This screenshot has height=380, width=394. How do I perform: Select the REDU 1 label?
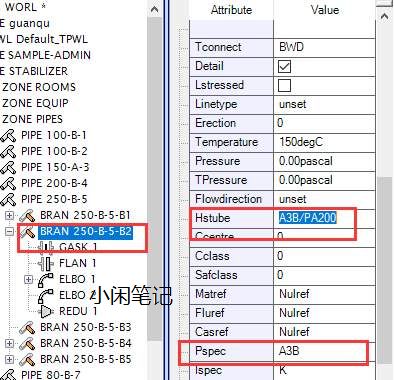pos(78,311)
